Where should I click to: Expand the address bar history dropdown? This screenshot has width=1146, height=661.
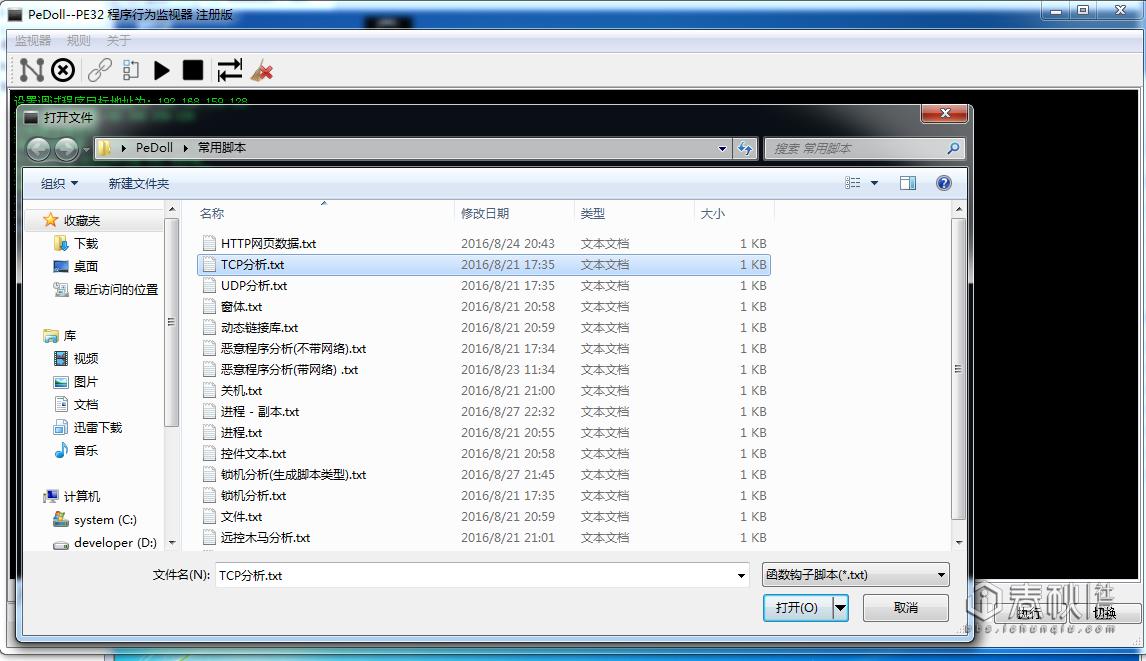click(x=722, y=148)
